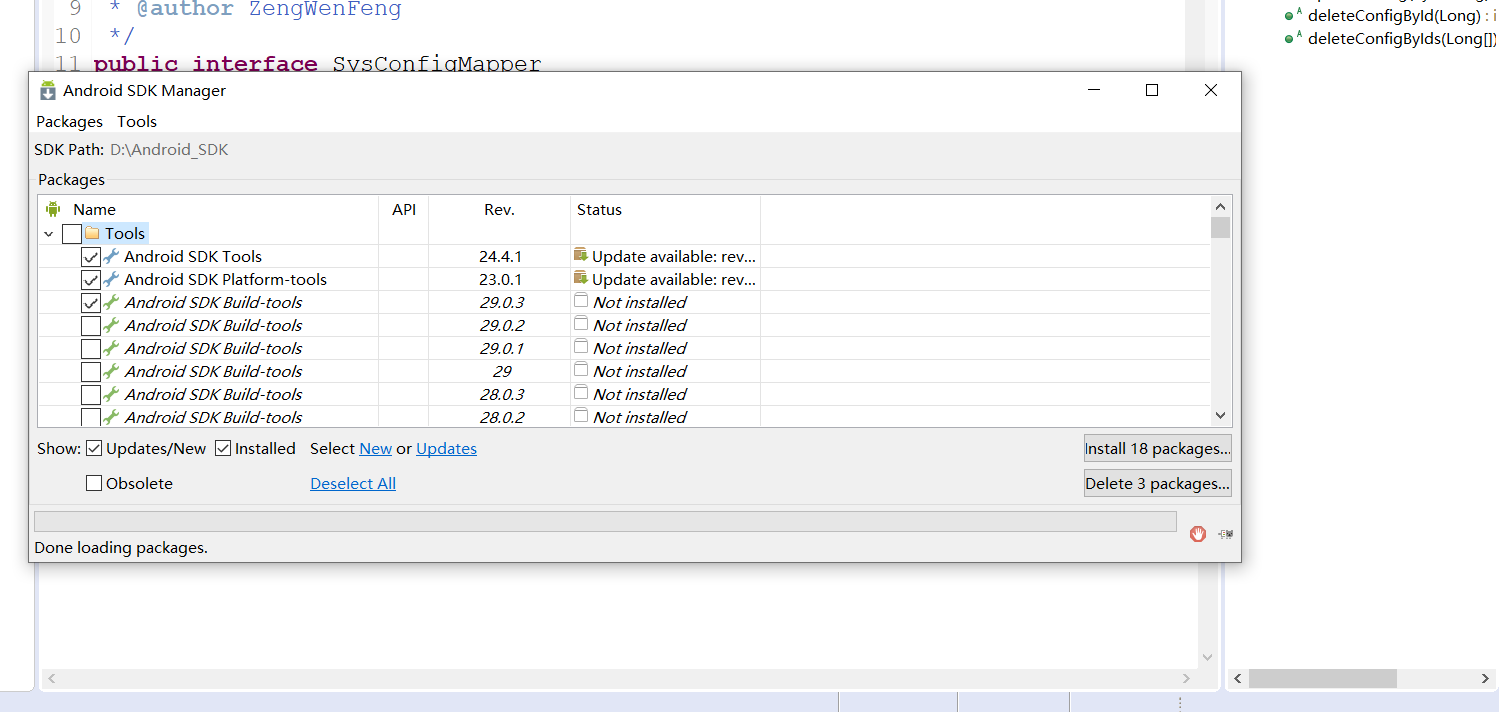
Task: Check Build-tools 29.0.1 checkbox
Action: point(90,349)
